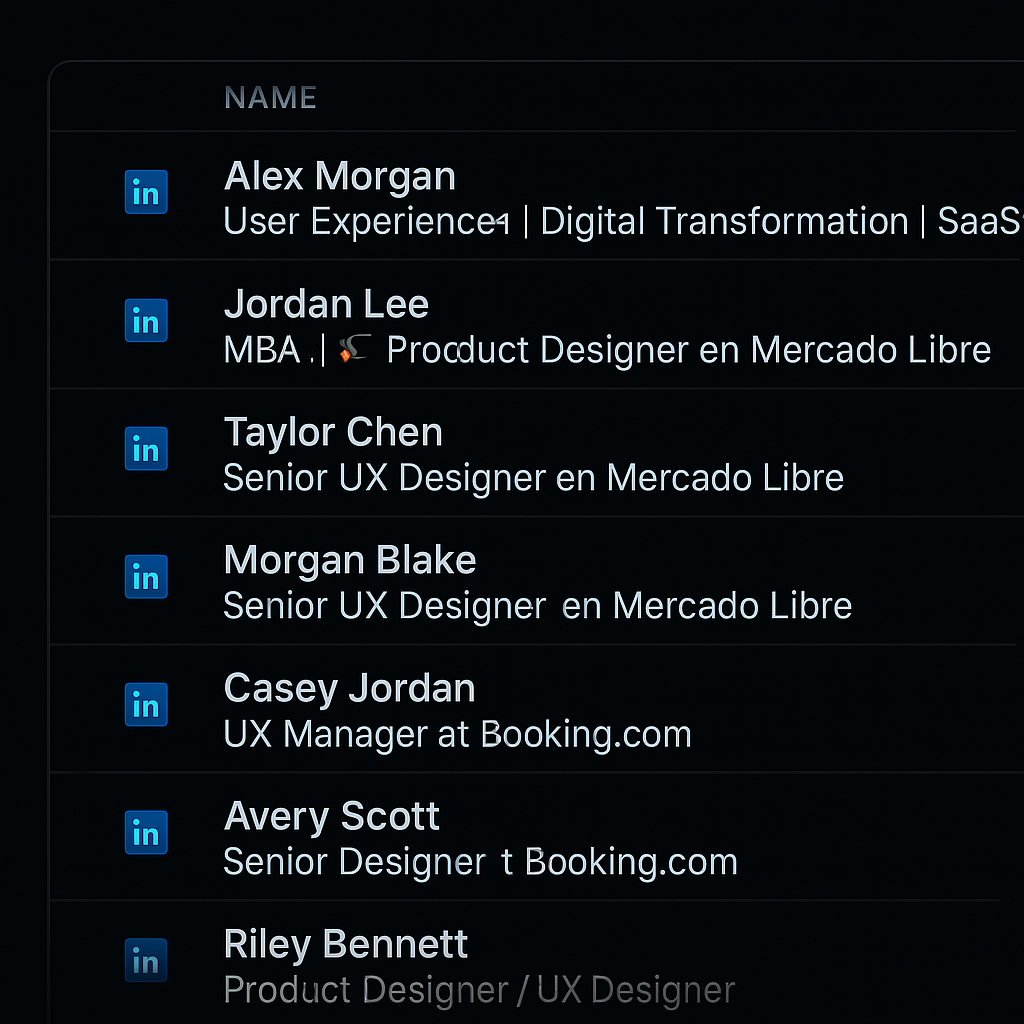
Task: Open Alex Morgan's name link
Action: tap(340, 177)
